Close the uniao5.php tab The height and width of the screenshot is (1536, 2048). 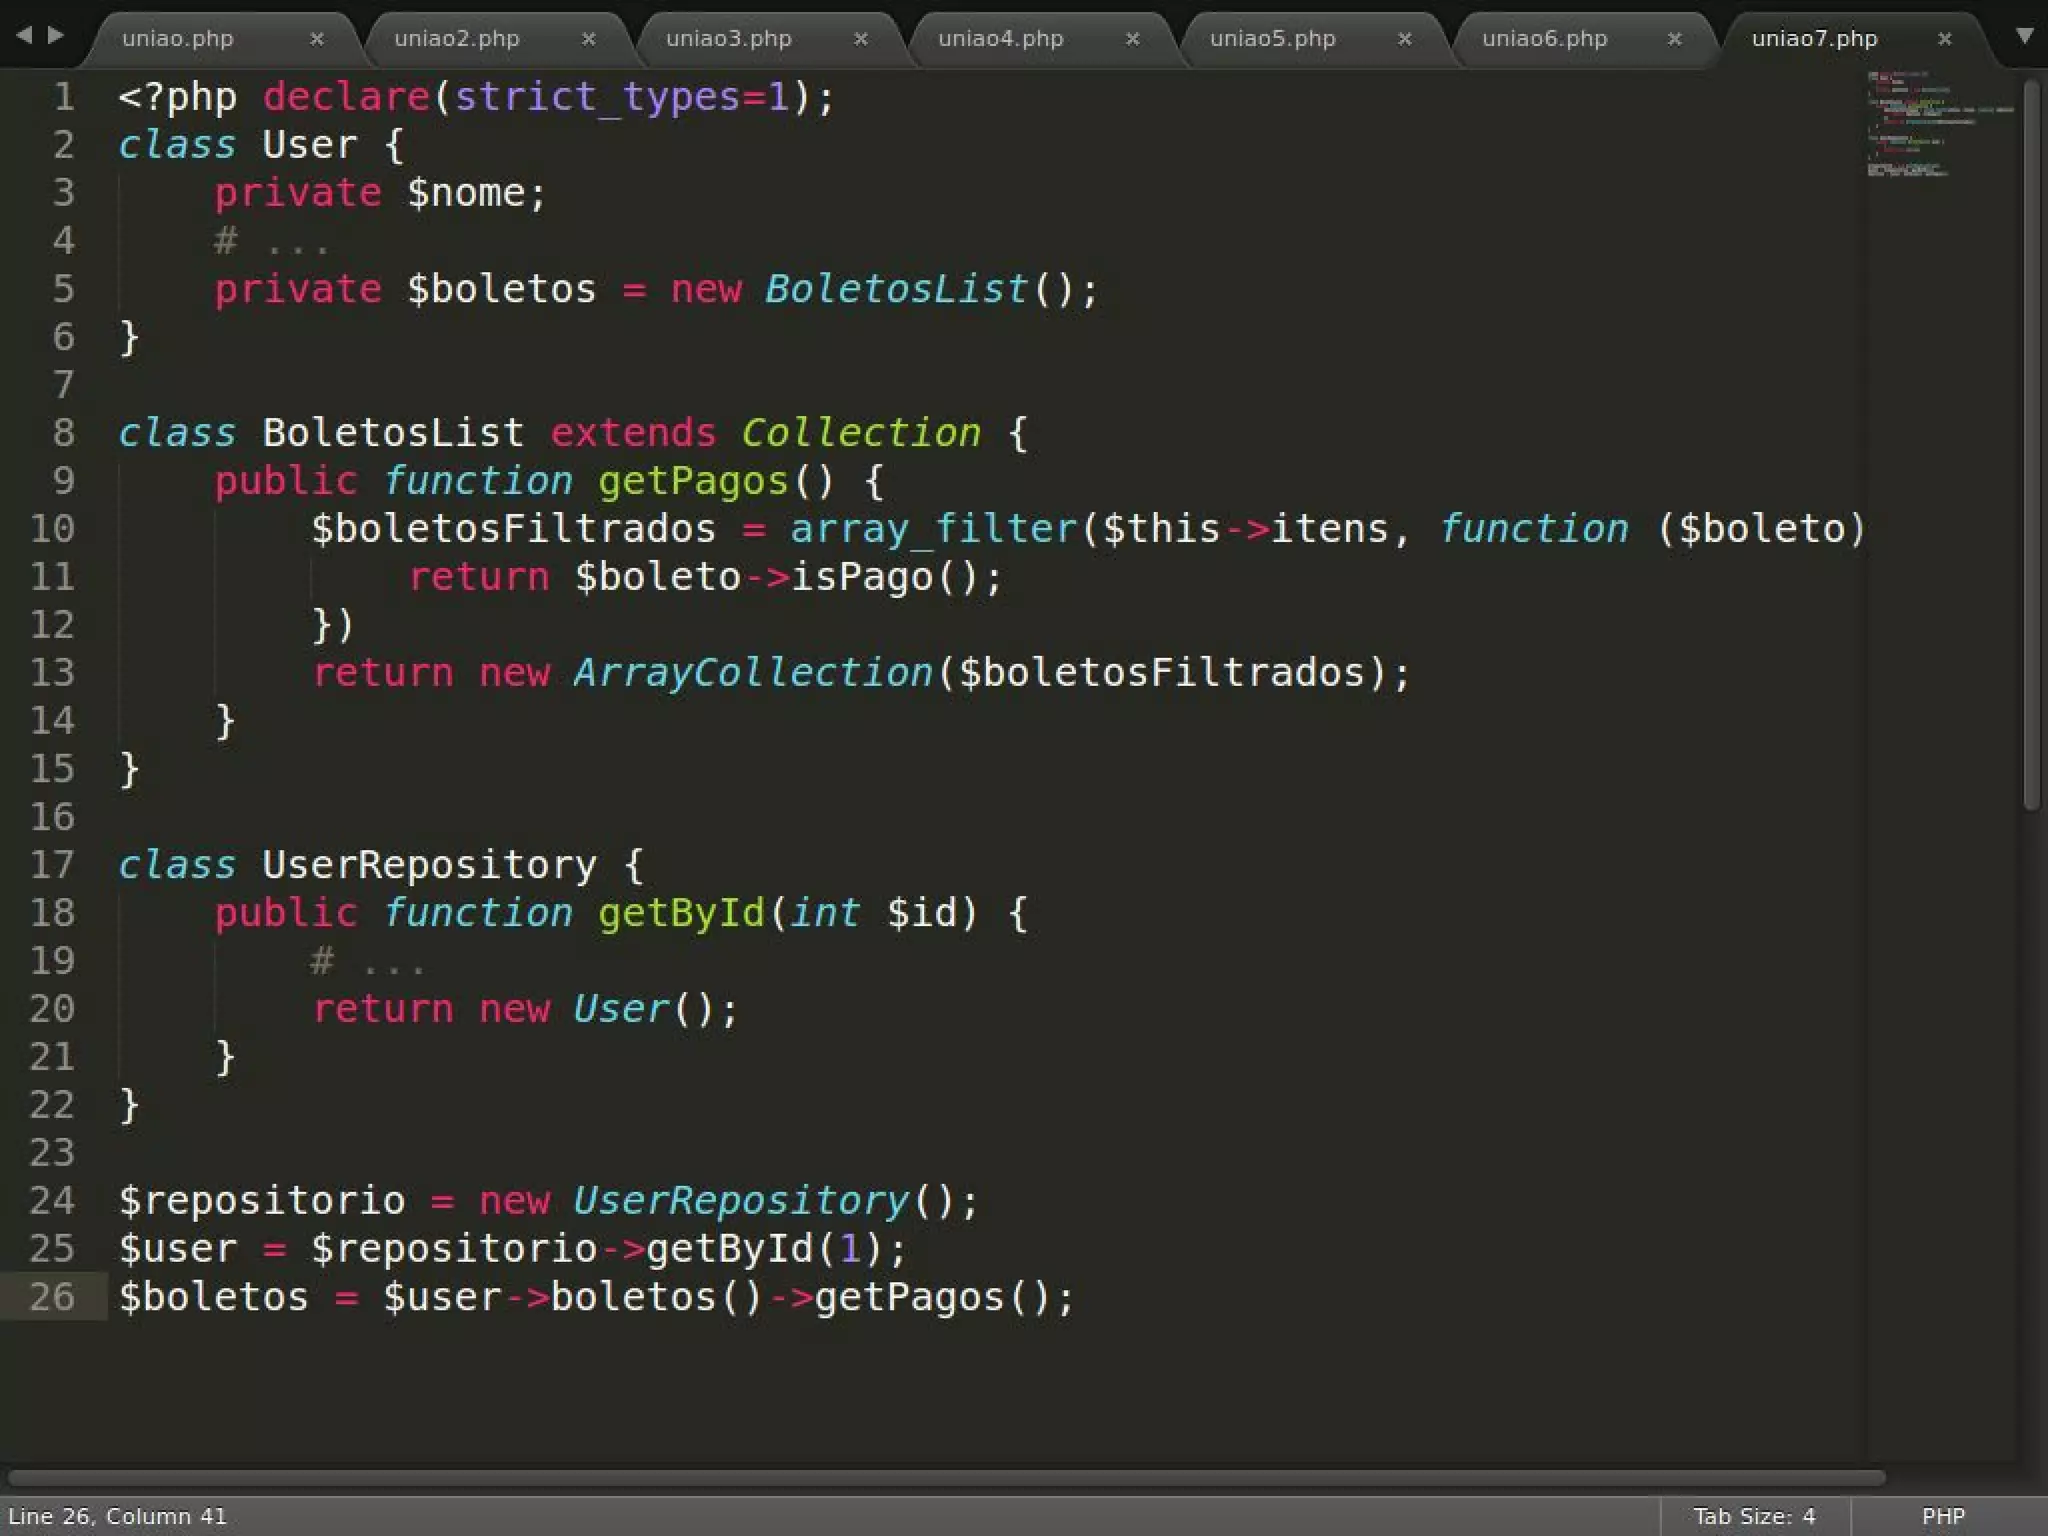pyautogui.click(x=1404, y=39)
